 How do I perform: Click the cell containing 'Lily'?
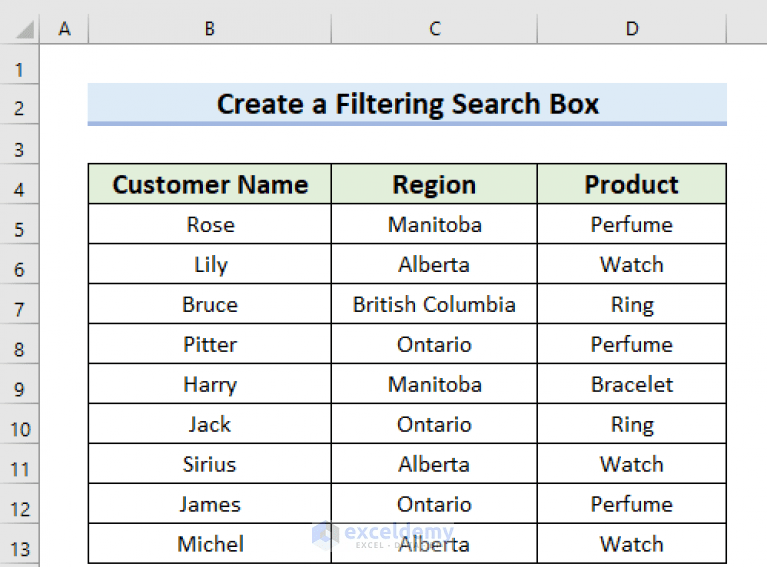210,265
